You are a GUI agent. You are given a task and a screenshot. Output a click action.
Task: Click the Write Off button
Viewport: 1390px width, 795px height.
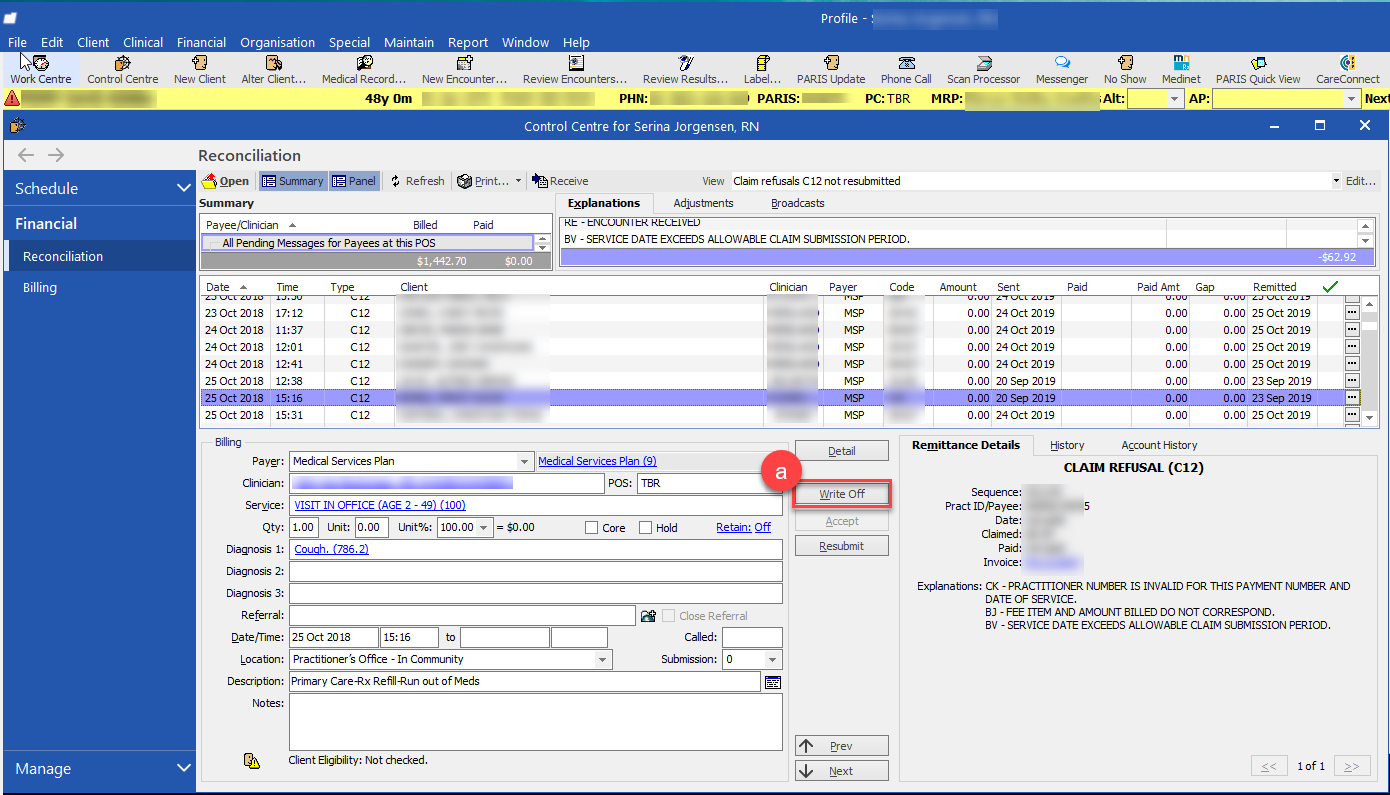tap(841, 494)
